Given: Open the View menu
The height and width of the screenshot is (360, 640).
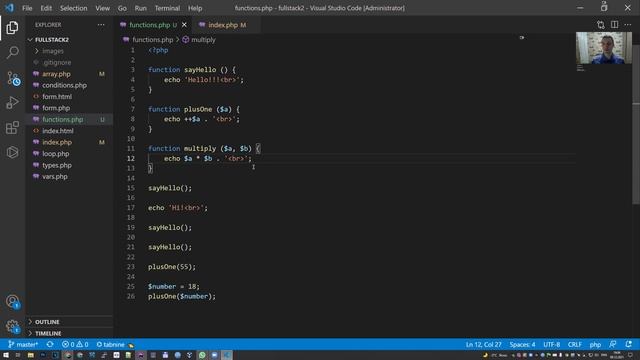Looking at the screenshot, I should pyautogui.click(x=102, y=8).
